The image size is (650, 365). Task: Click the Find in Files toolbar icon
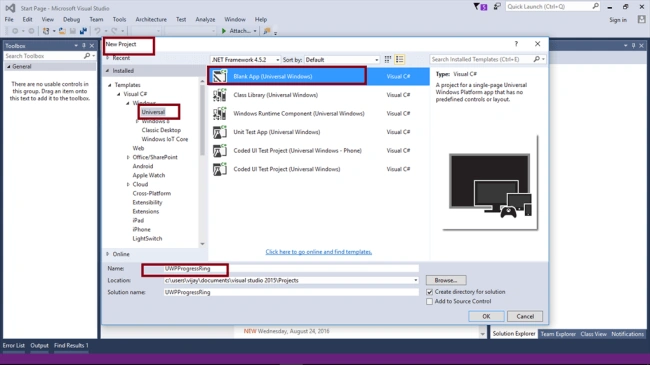pyautogui.click(x=267, y=31)
